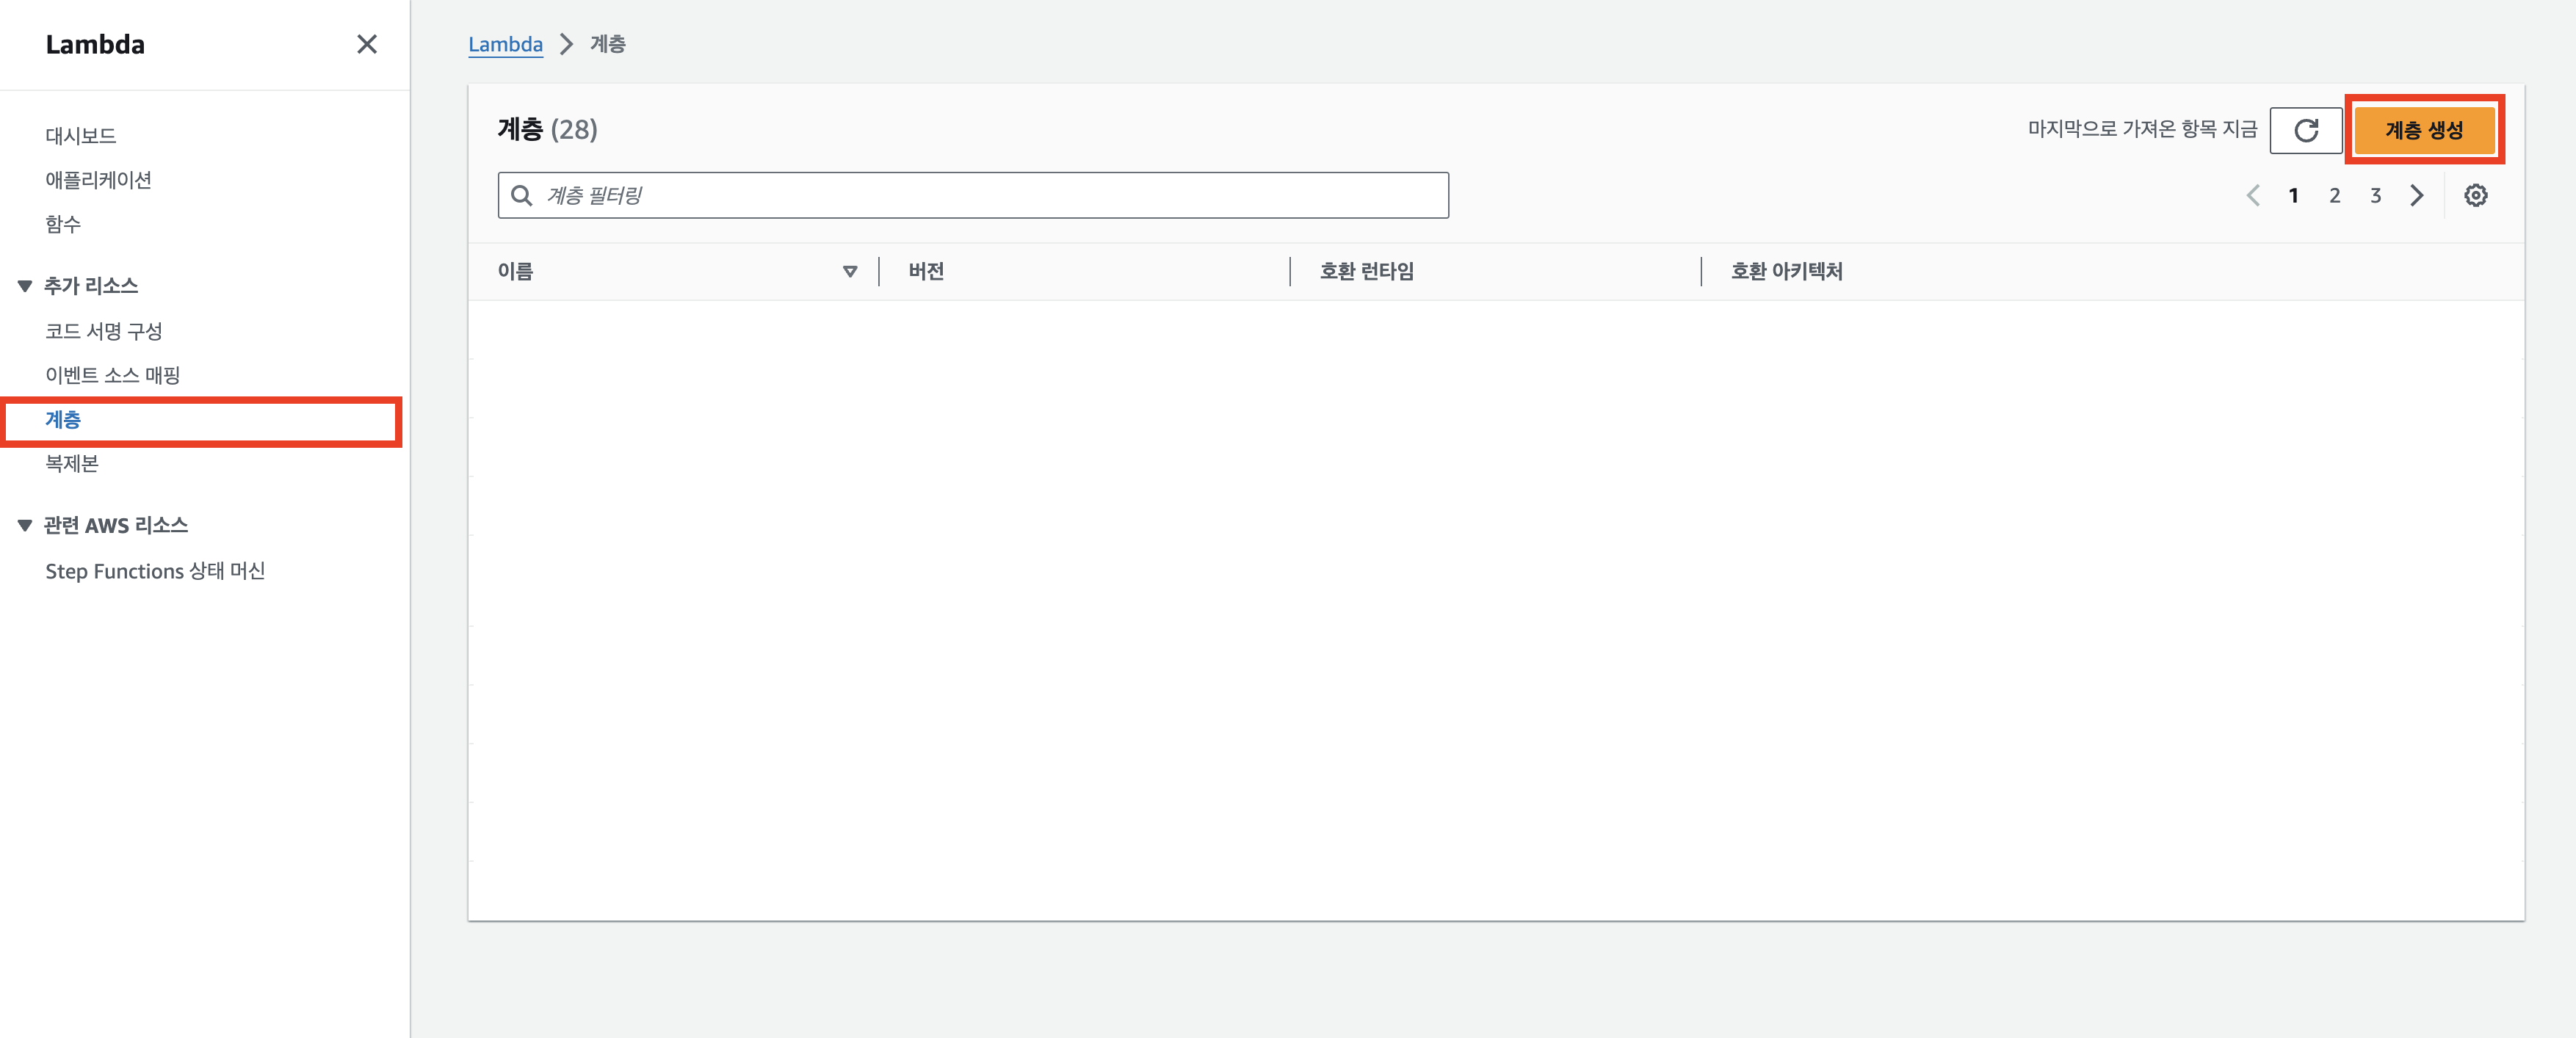Select 복제본 in sidebar
The height and width of the screenshot is (1038, 2576).
click(72, 463)
